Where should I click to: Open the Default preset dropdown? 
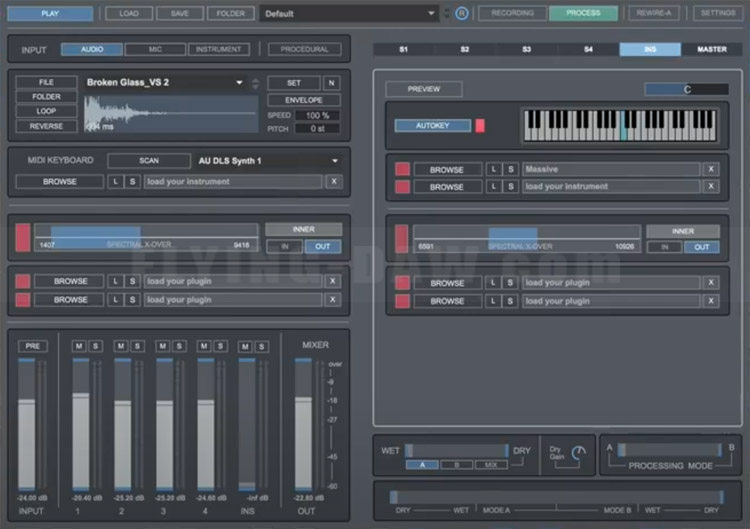(350, 13)
